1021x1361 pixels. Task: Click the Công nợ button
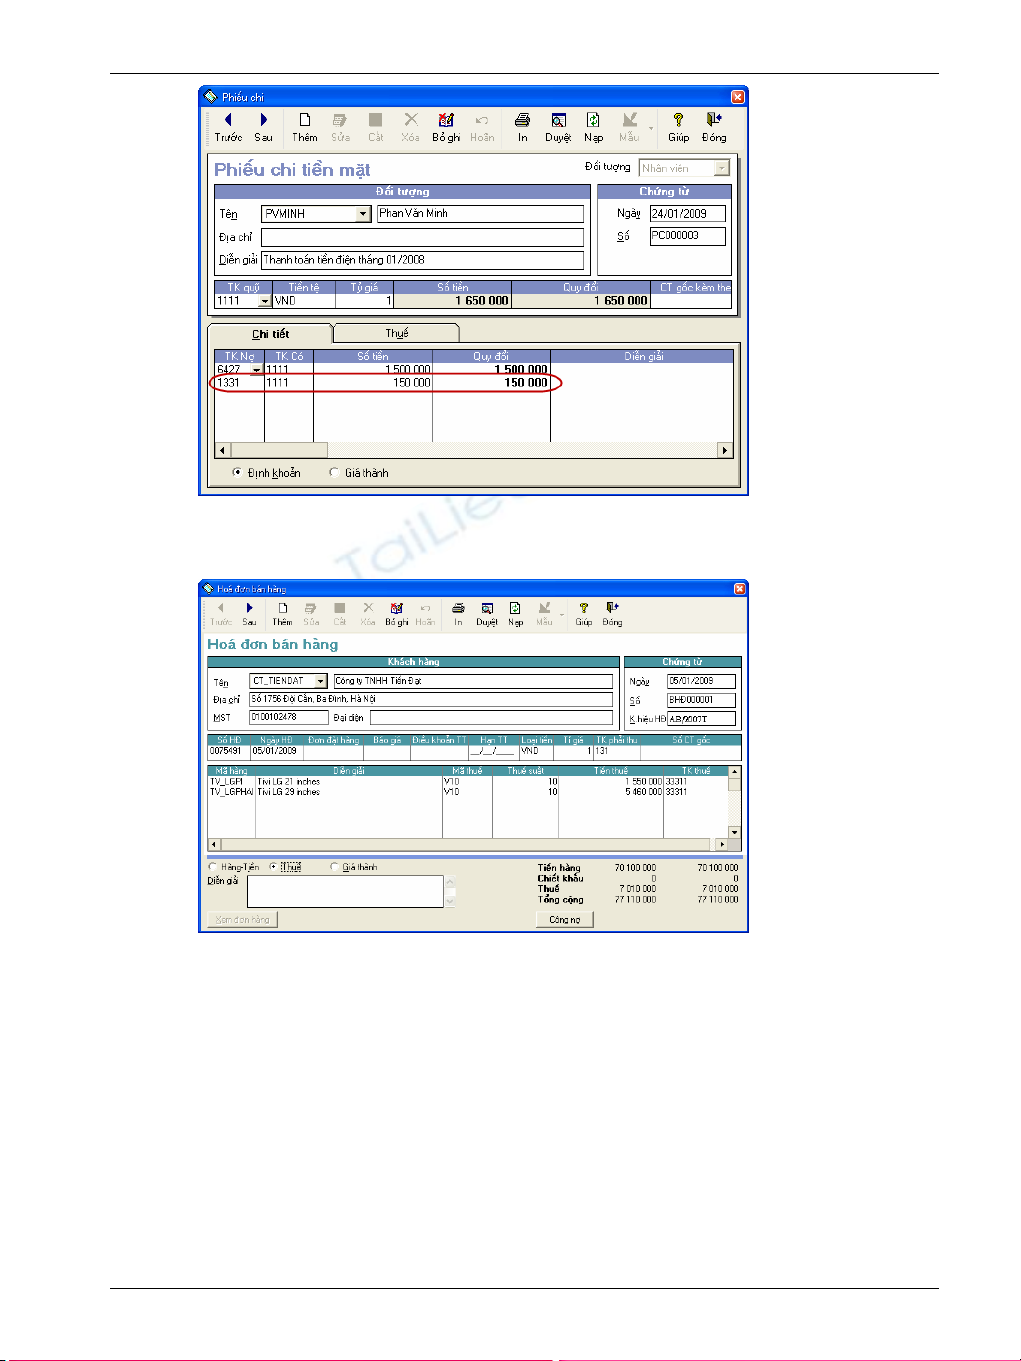pos(565,919)
